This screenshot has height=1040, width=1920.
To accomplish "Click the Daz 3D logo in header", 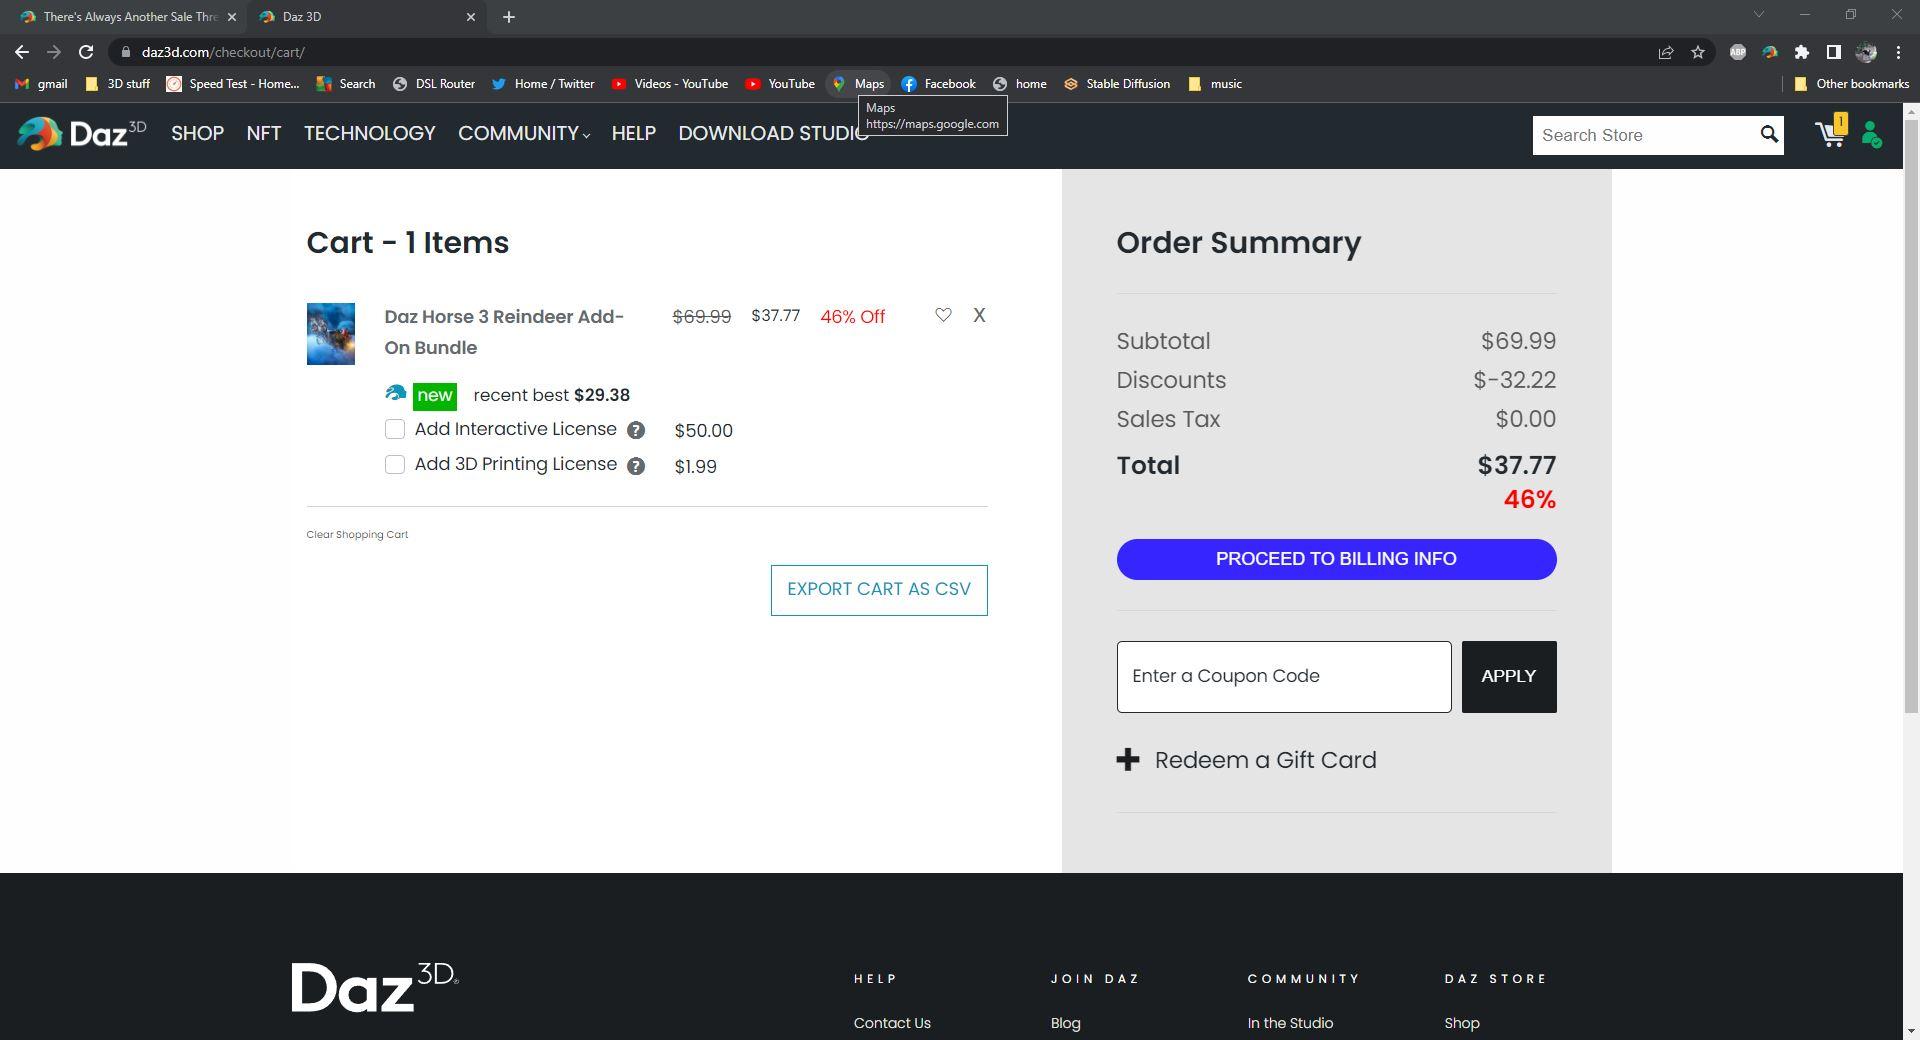I will click(82, 134).
